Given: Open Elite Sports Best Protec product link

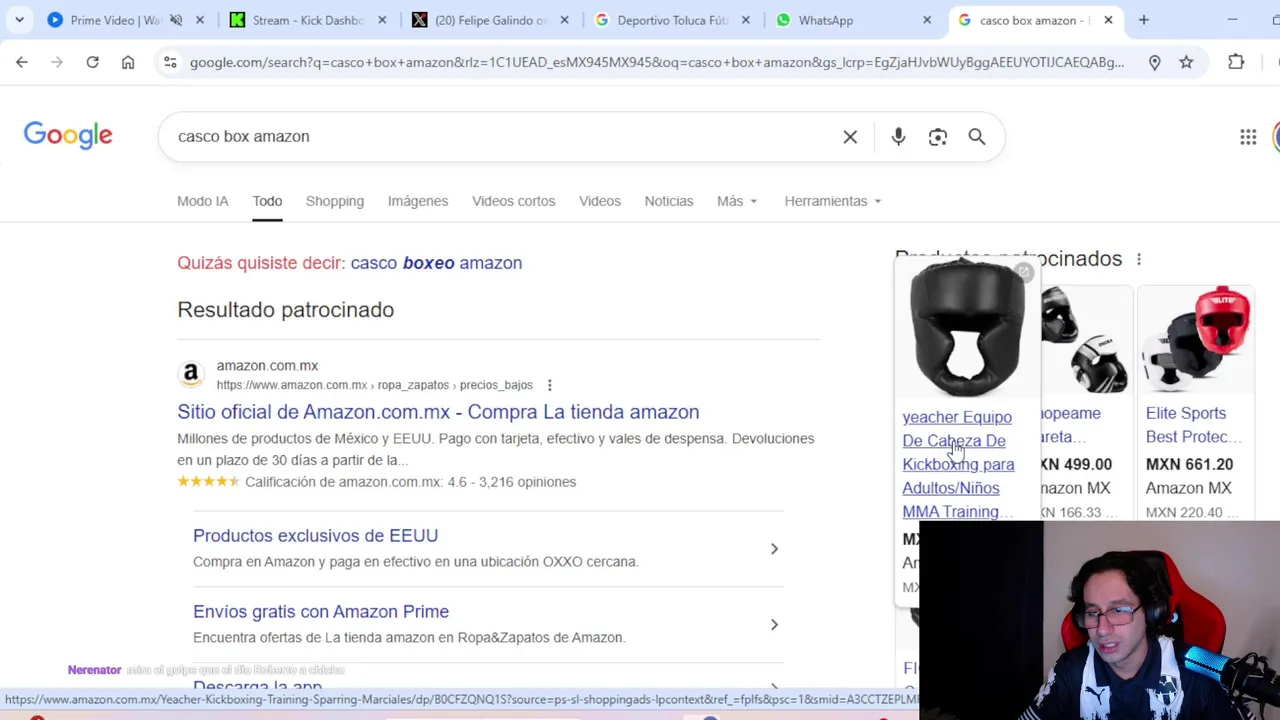Looking at the screenshot, I should (1194, 425).
